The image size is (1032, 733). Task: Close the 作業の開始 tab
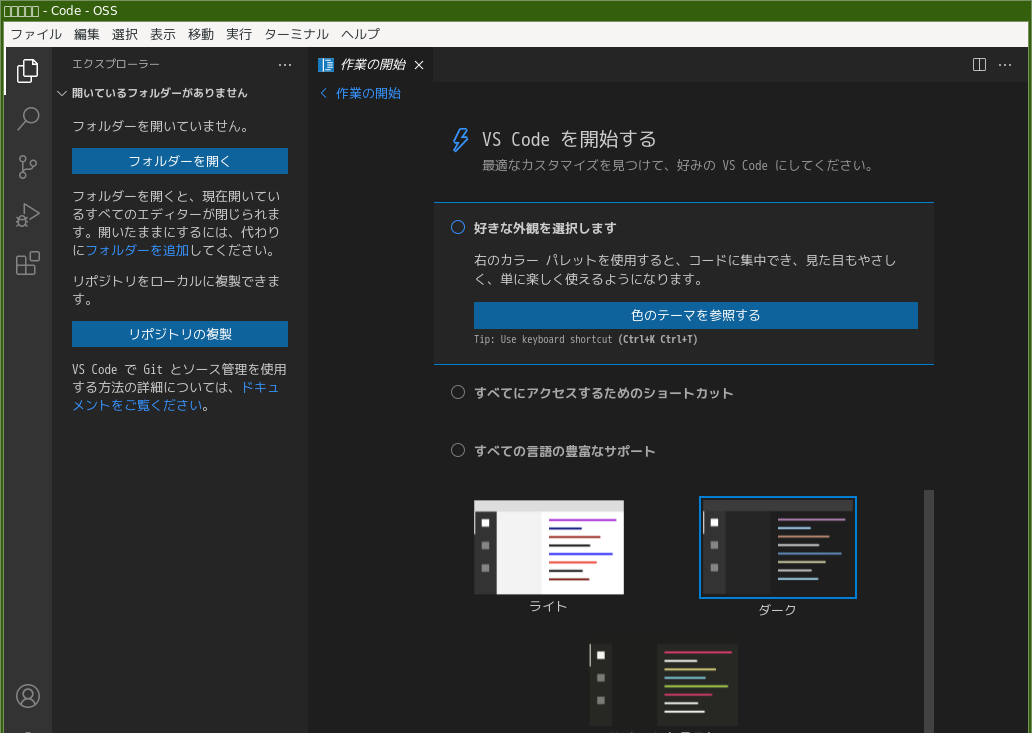(419, 64)
